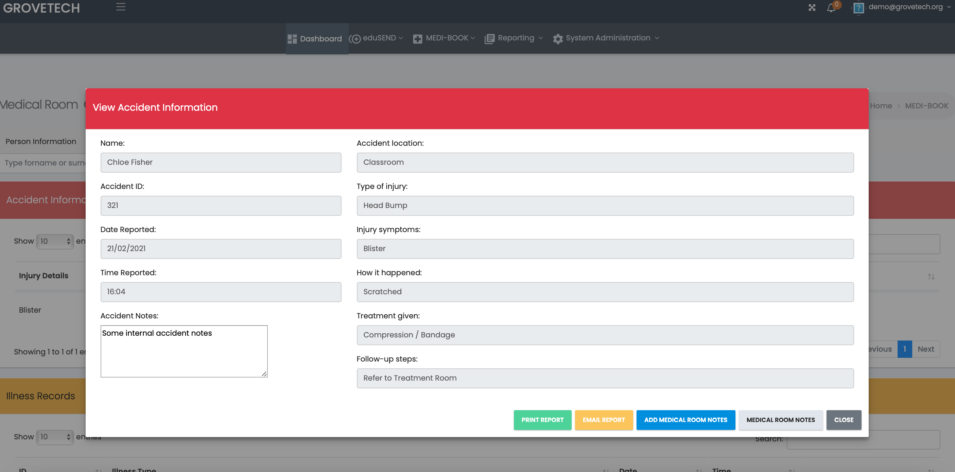Open the notifications bell icon

point(832,8)
